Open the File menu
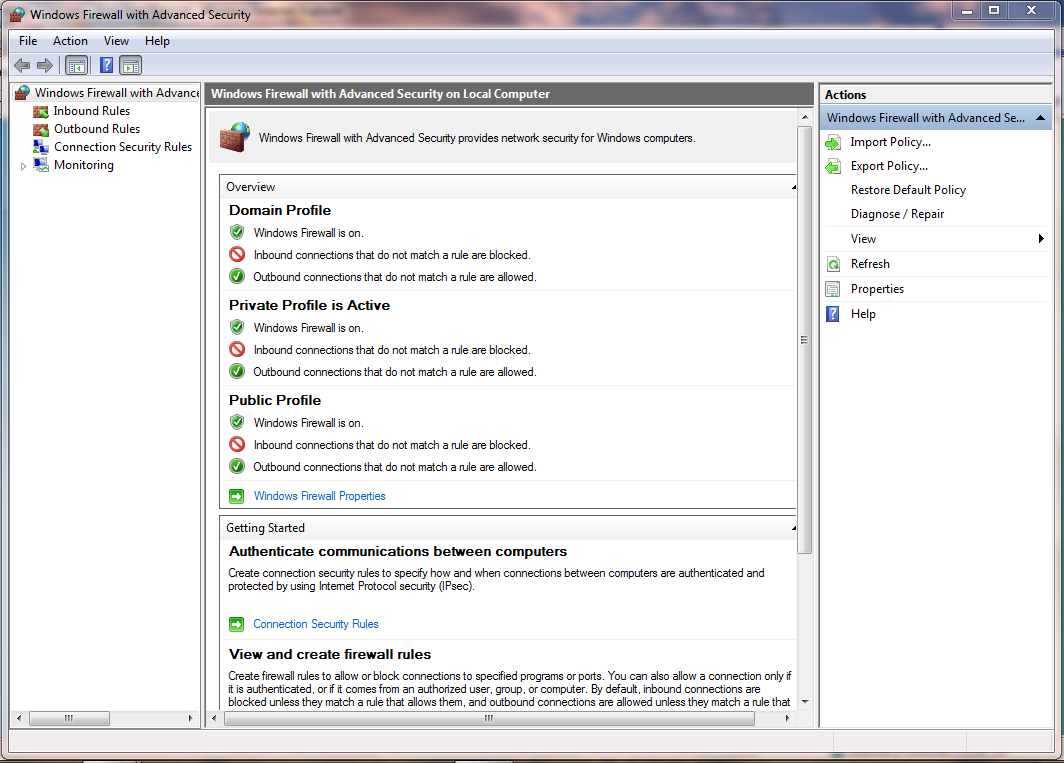This screenshot has height=763, width=1064. [28, 41]
